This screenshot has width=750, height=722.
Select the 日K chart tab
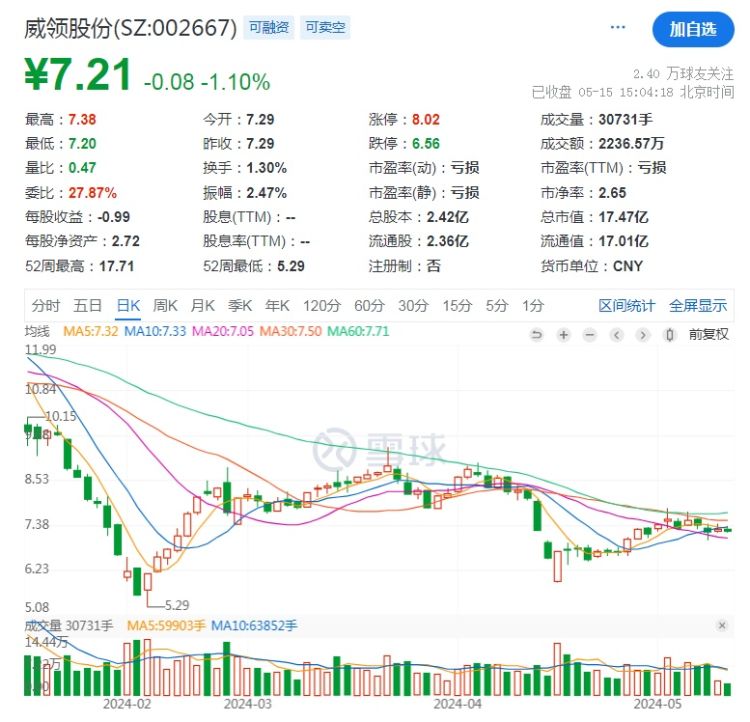(x=128, y=305)
